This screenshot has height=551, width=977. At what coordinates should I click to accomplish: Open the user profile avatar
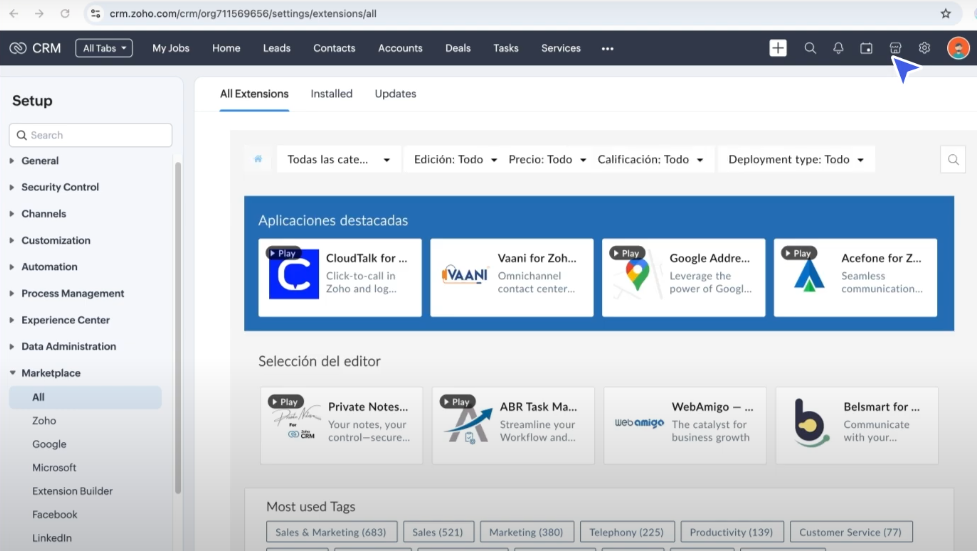click(958, 48)
